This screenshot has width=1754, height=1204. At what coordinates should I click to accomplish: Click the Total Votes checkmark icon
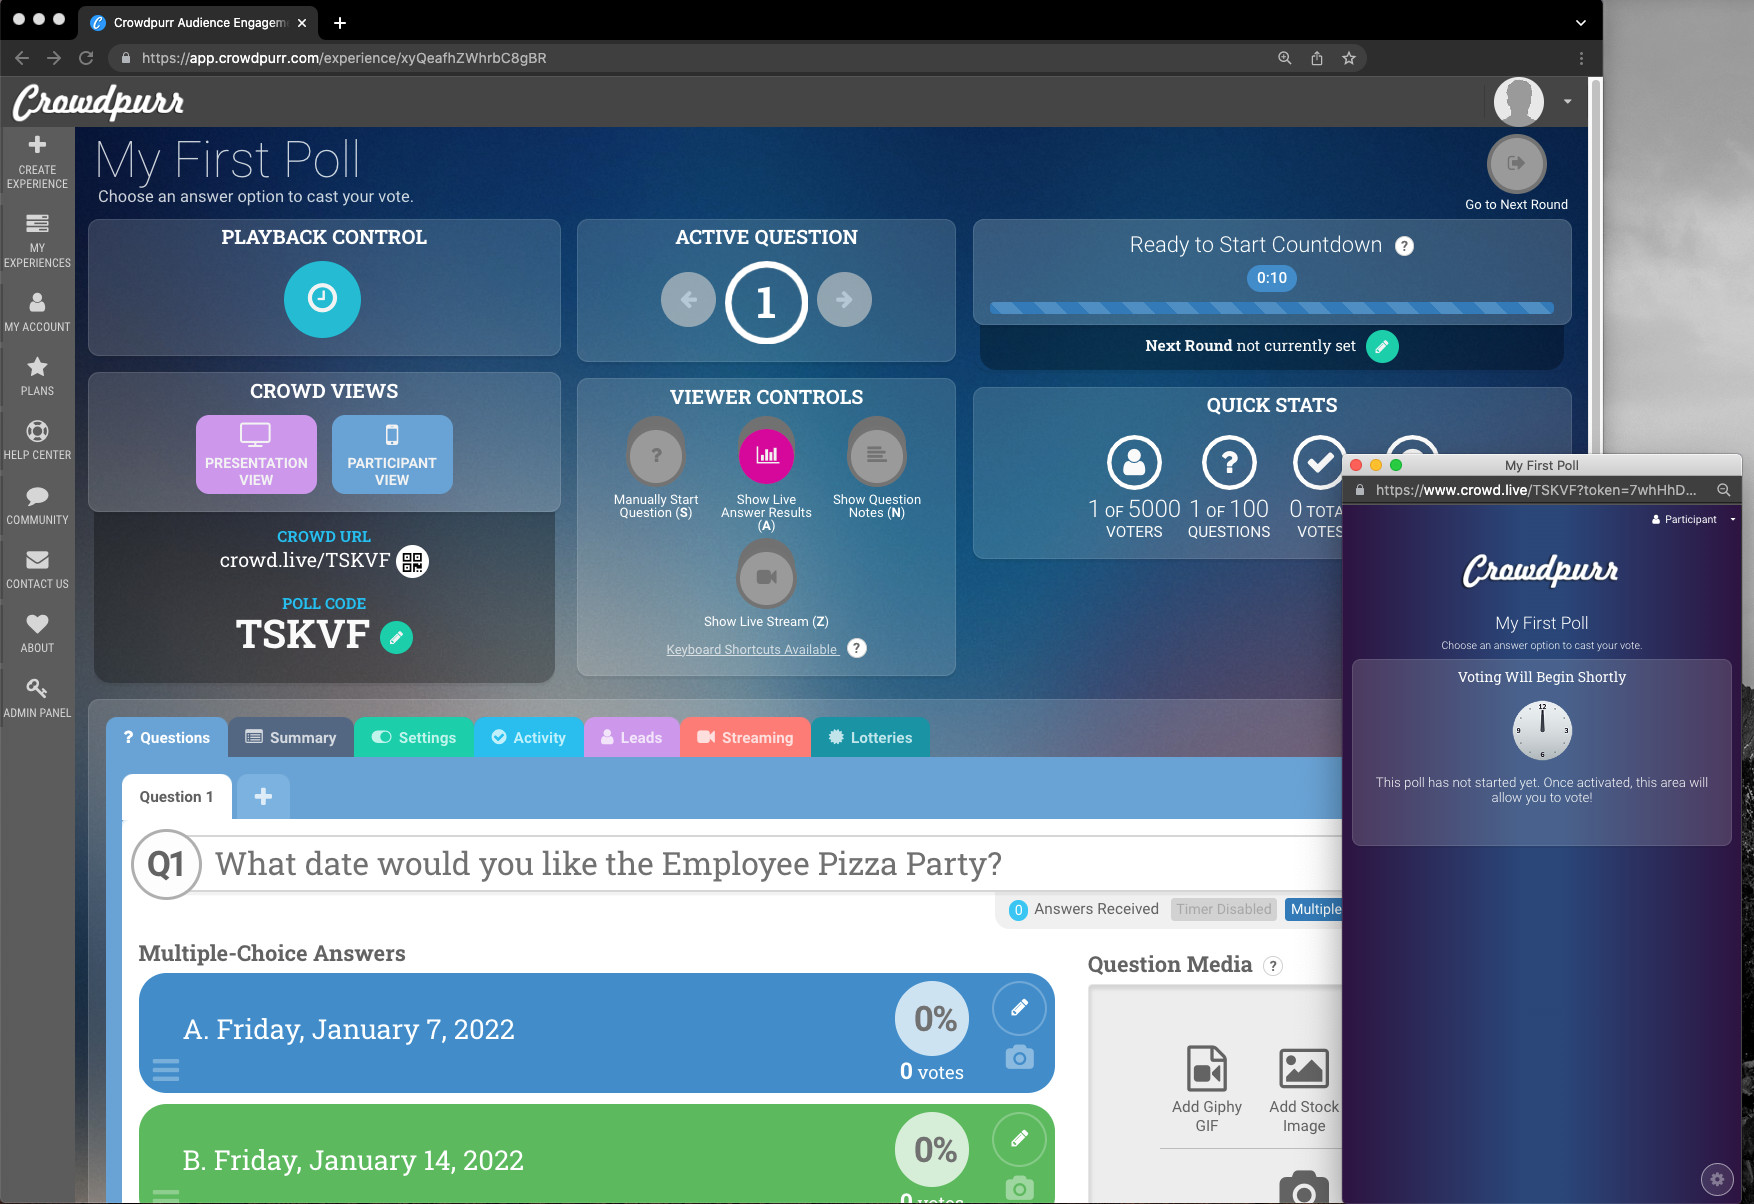click(x=1320, y=462)
